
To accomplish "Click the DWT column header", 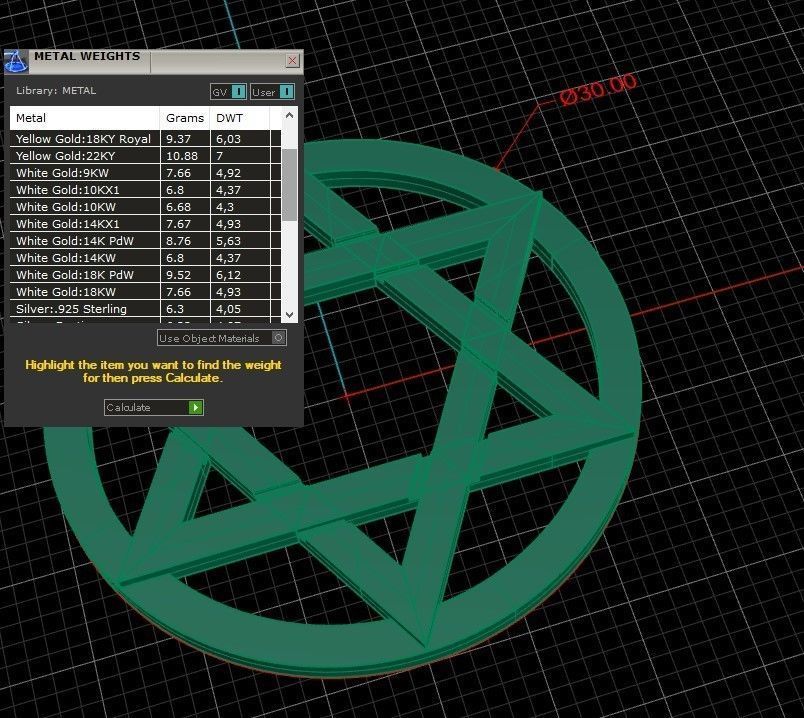I will click(x=239, y=118).
